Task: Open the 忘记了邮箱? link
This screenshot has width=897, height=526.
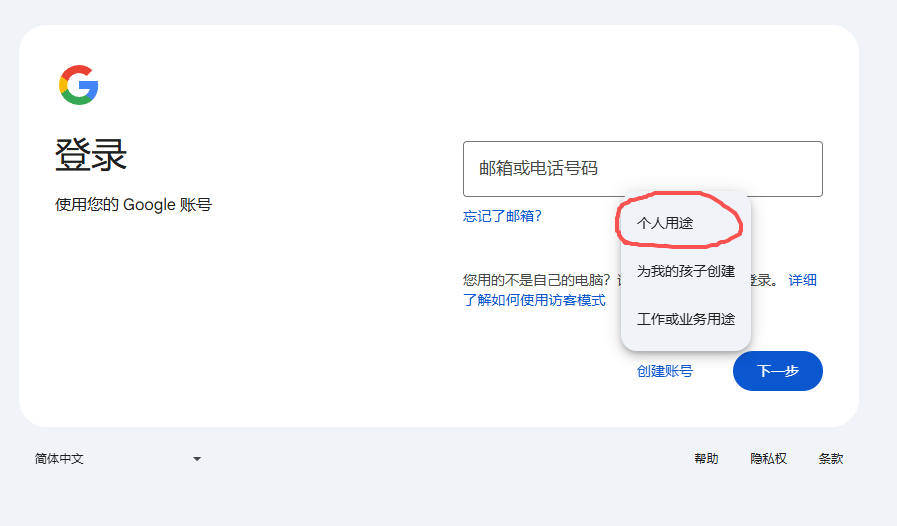Action: click(502, 215)
